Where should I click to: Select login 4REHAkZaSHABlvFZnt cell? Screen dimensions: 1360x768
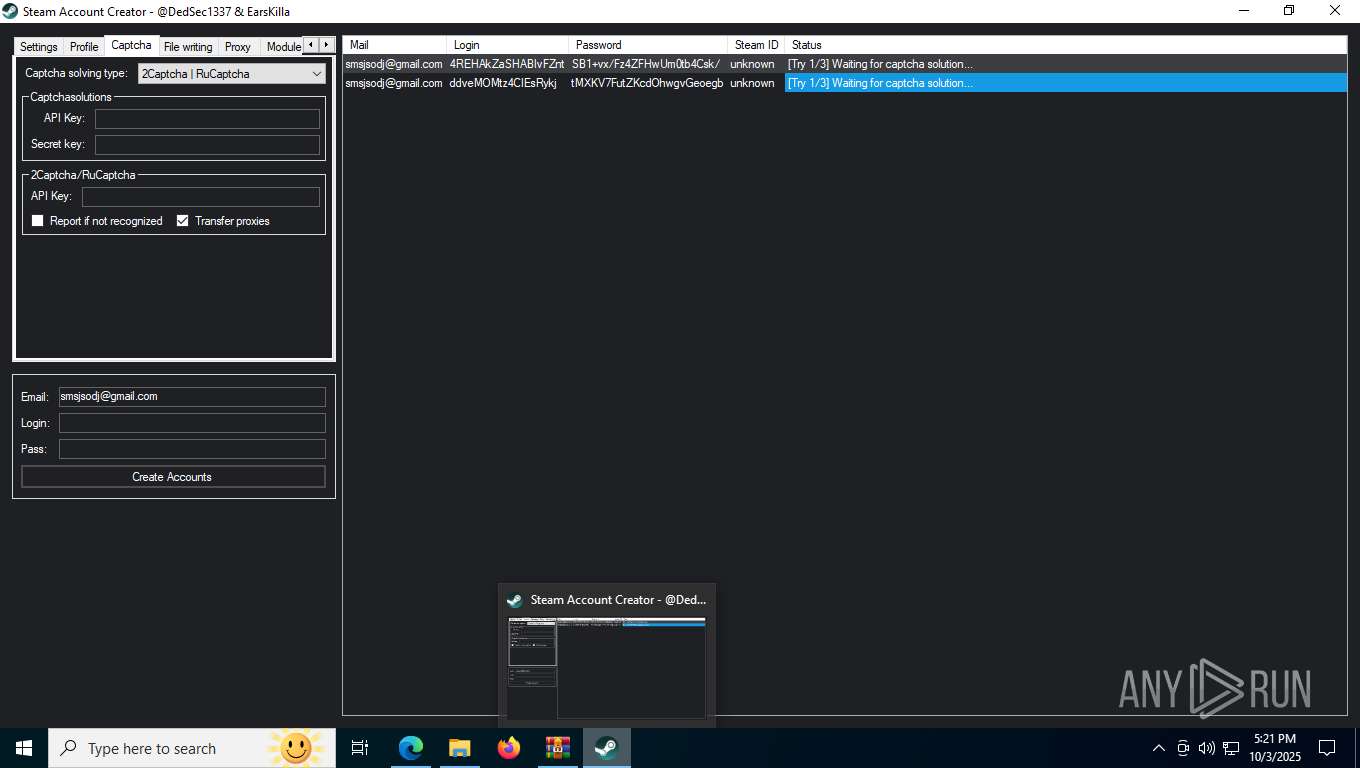point(507,64)
